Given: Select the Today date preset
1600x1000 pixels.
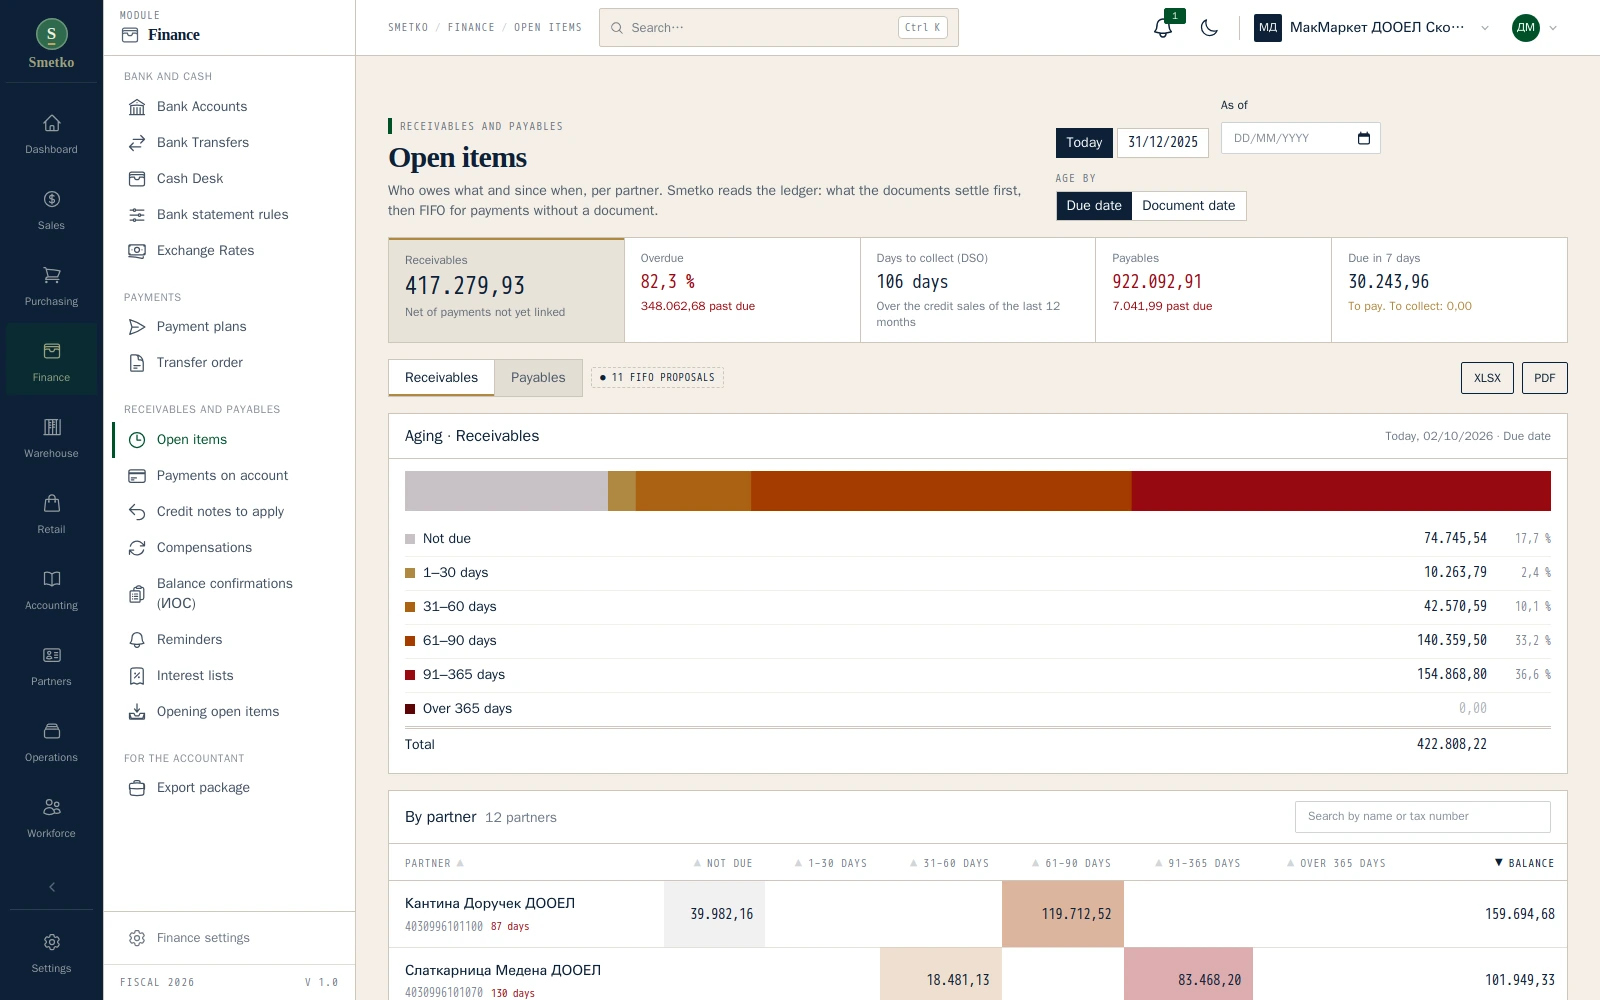Looking at the screenshot, I should [x=1084, y=143].
